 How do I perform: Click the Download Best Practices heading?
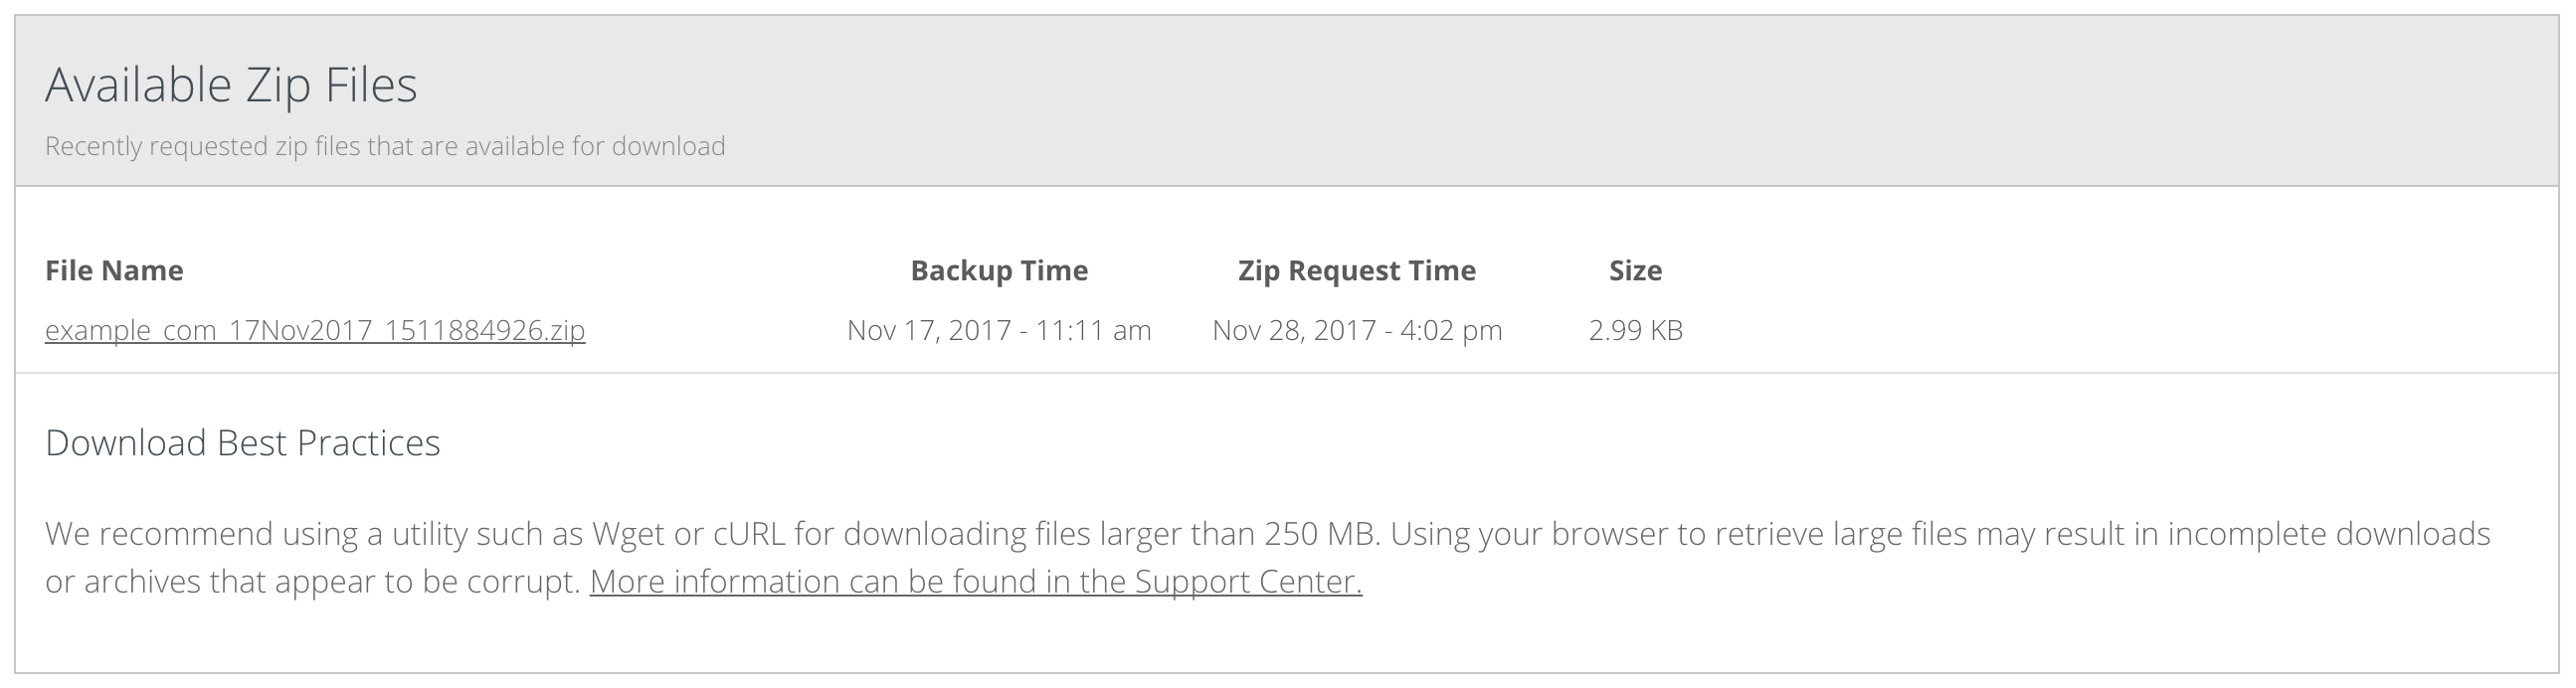tap(243, 443)
